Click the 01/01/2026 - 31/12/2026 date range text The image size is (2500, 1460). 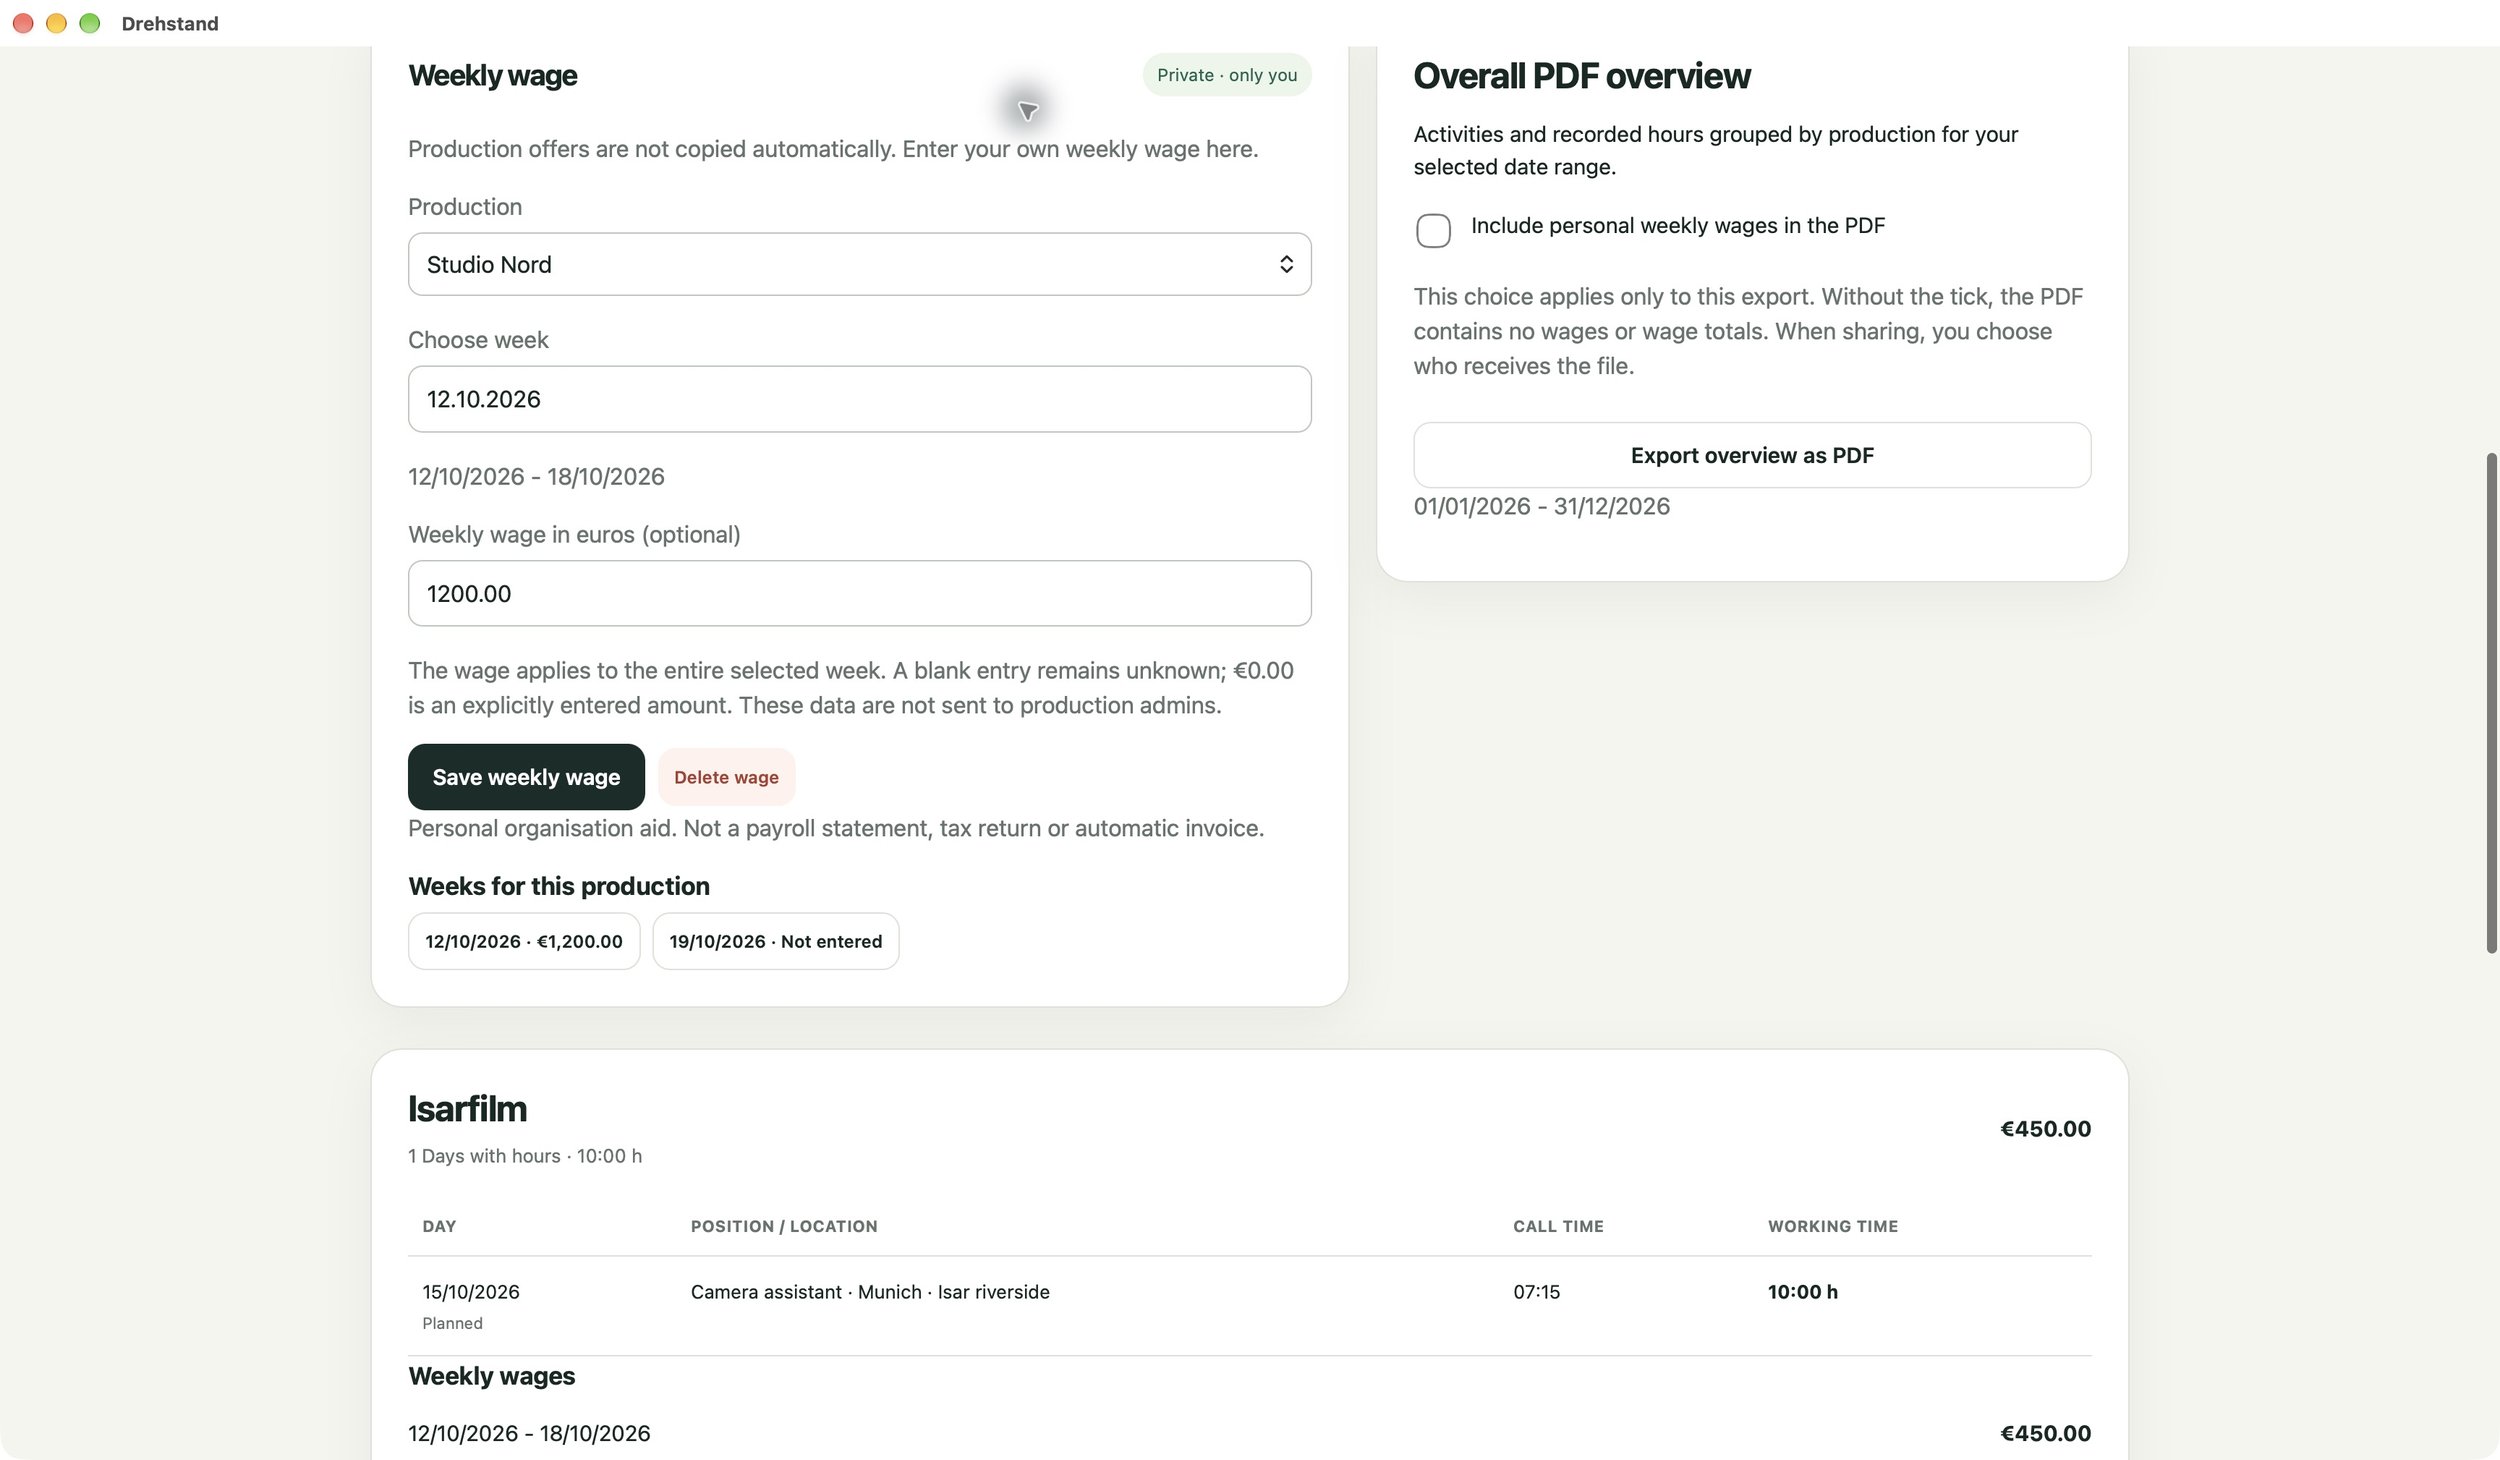tap(1541, 506)
